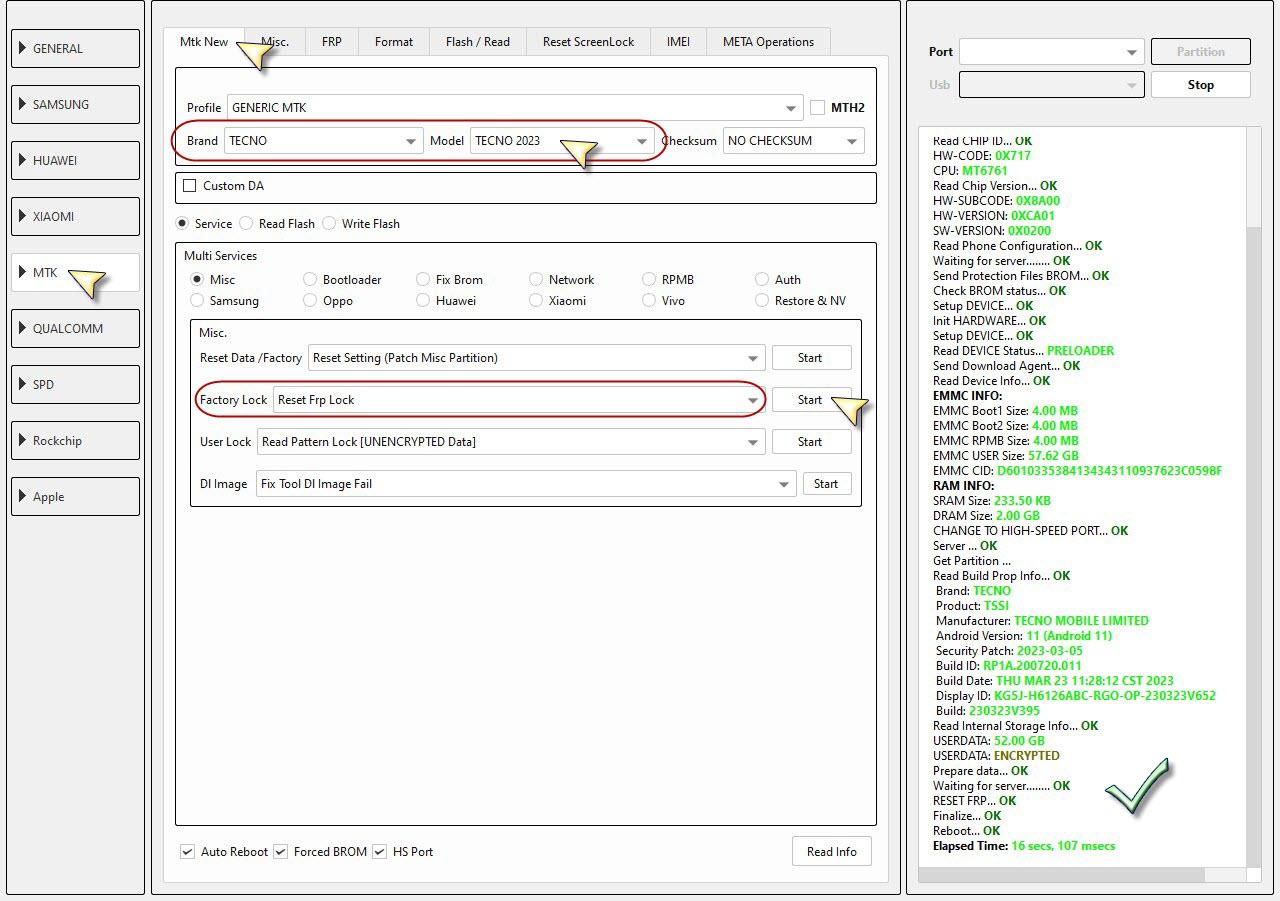Click the arrow icon on the SAMSUNG sidebar button

point(22,105)
